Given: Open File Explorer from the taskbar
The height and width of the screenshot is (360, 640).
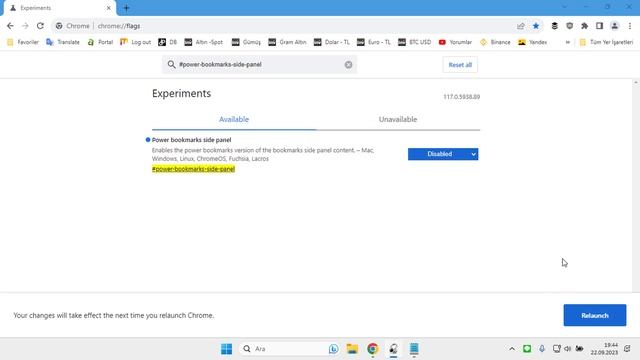Looking at the screenshot, I should (352, 349).
